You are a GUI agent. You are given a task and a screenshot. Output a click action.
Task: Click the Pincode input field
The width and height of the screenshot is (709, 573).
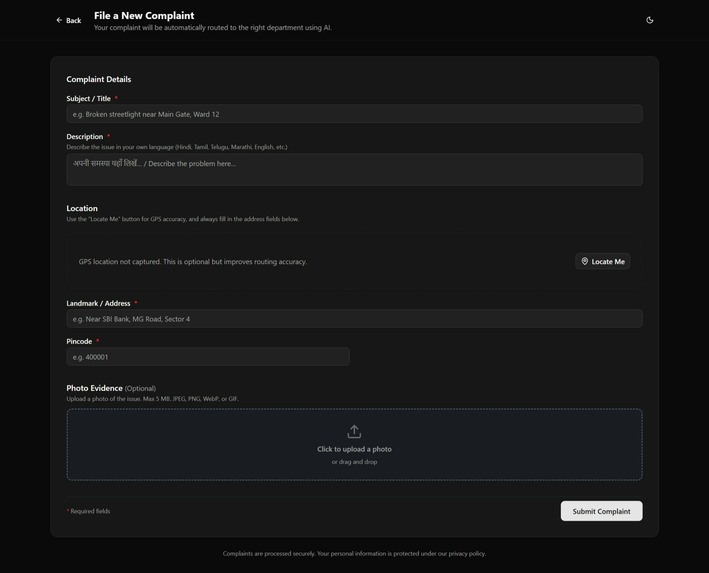pos(208,357)
